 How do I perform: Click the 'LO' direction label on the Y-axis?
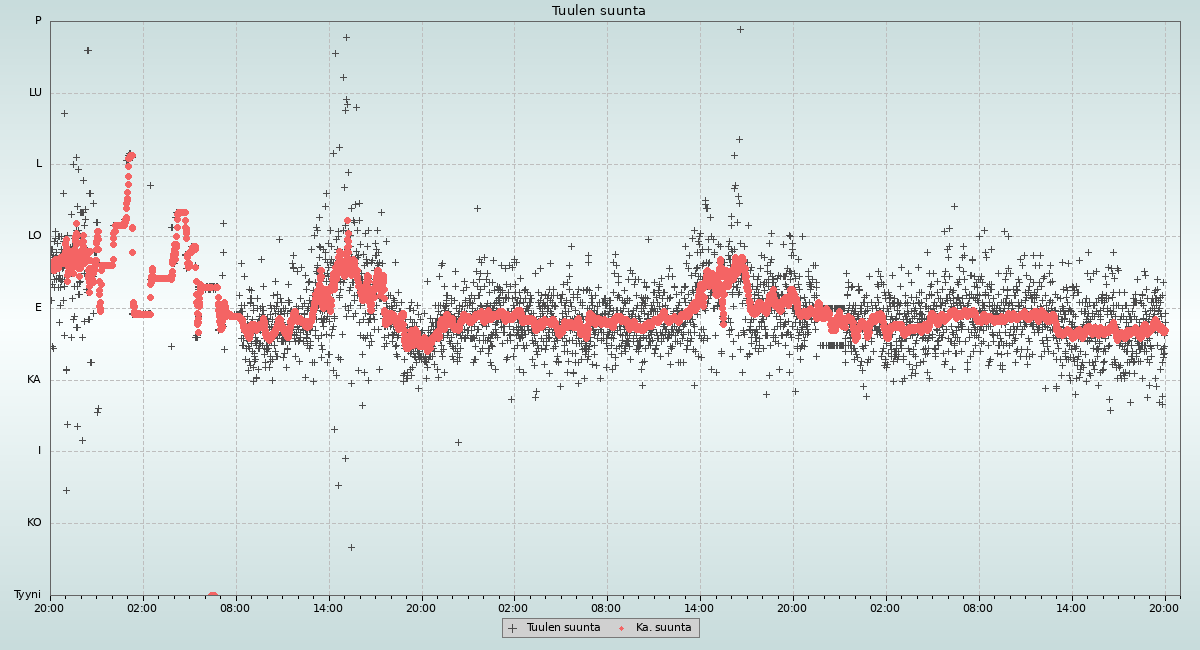(35, 236)
